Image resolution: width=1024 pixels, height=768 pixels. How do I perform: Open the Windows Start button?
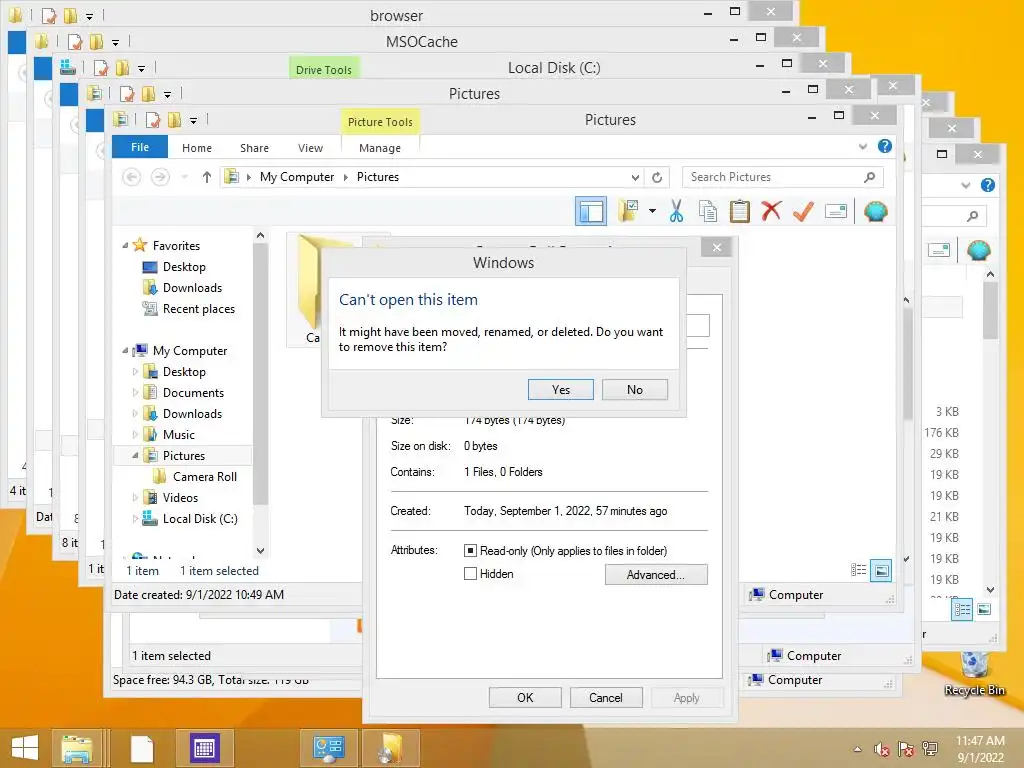(x=25, y=748)
